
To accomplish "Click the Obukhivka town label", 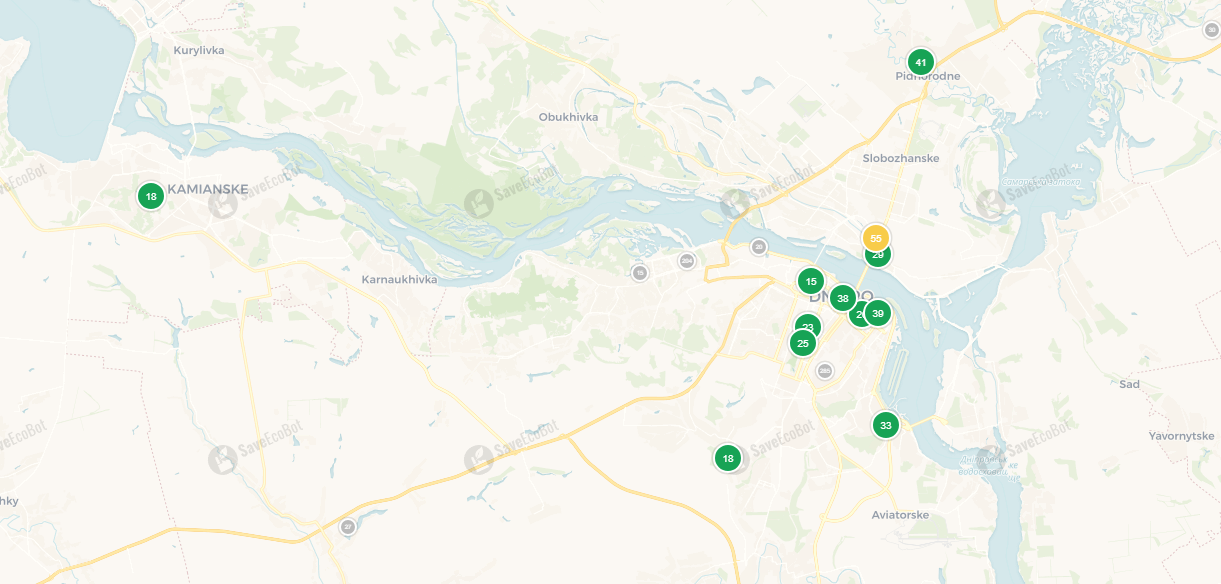I will pos(568,117).
